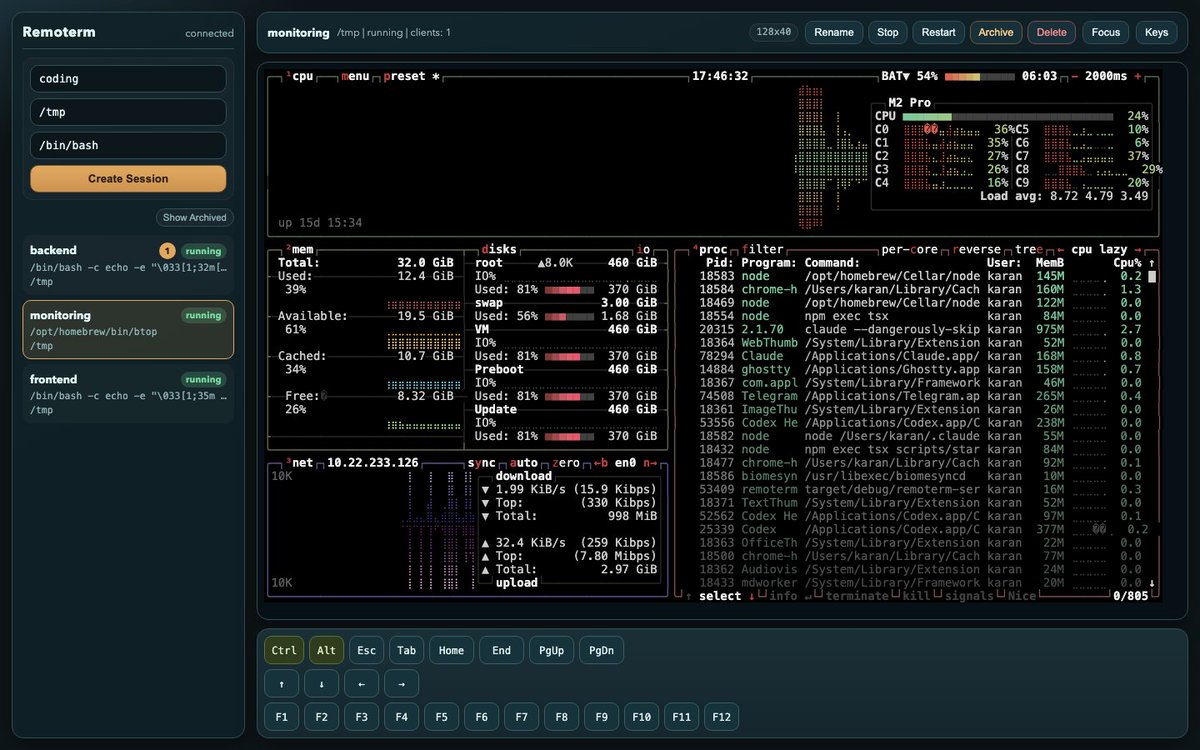
Task: Click the right arrow key button
Action: (401, 684)
